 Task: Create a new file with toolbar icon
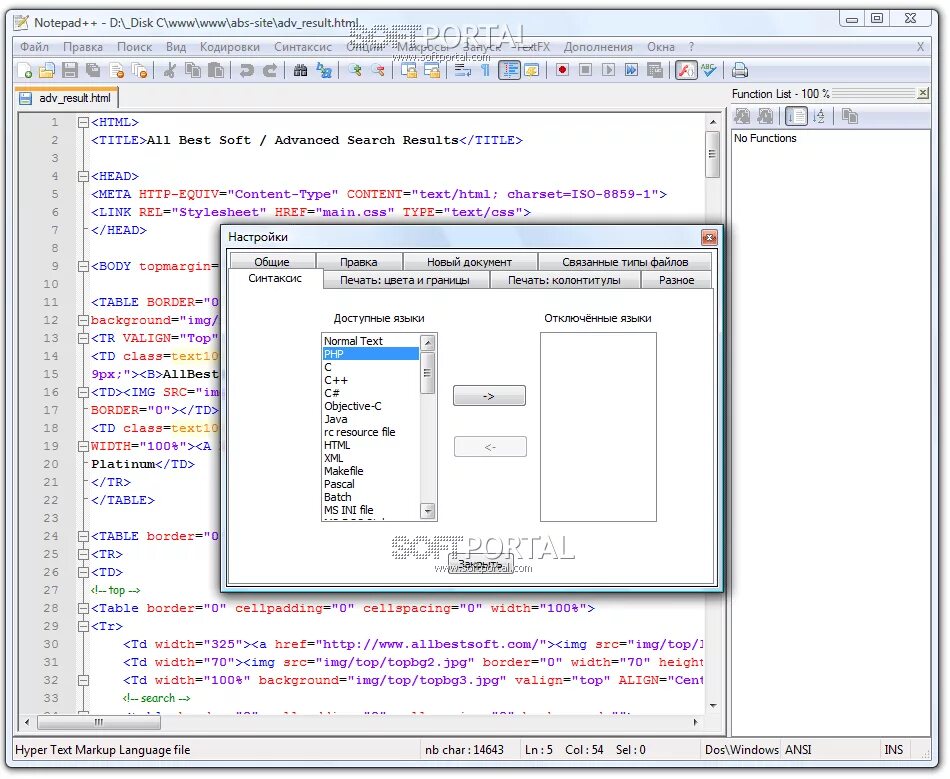tap(24, 70)
